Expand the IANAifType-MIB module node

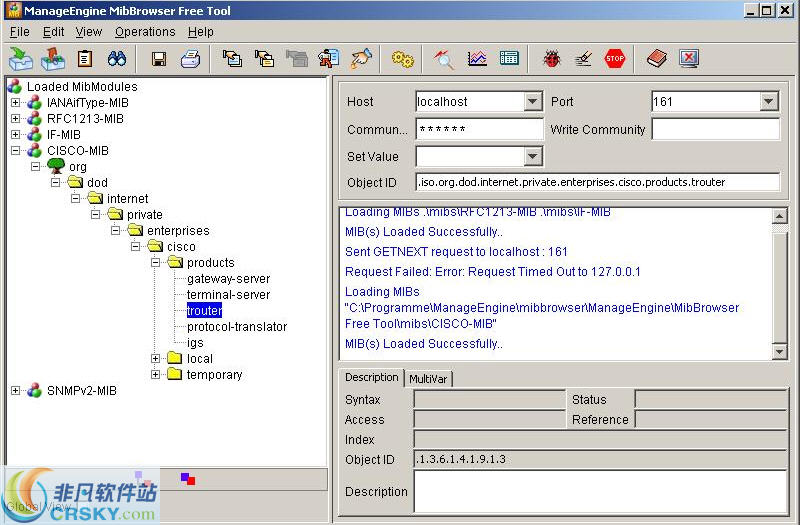[16, 103]
